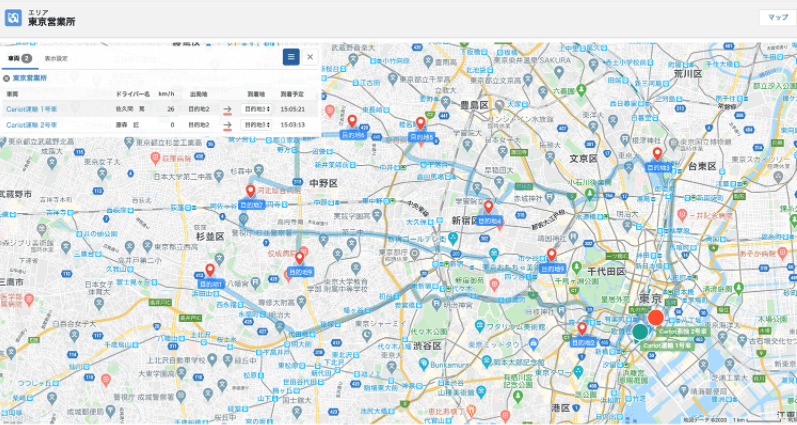This screenshot has height=425, width=797.
Task: Click the destination pin labeled 目的地1 near 浜田山
Action: pos(210,270)
